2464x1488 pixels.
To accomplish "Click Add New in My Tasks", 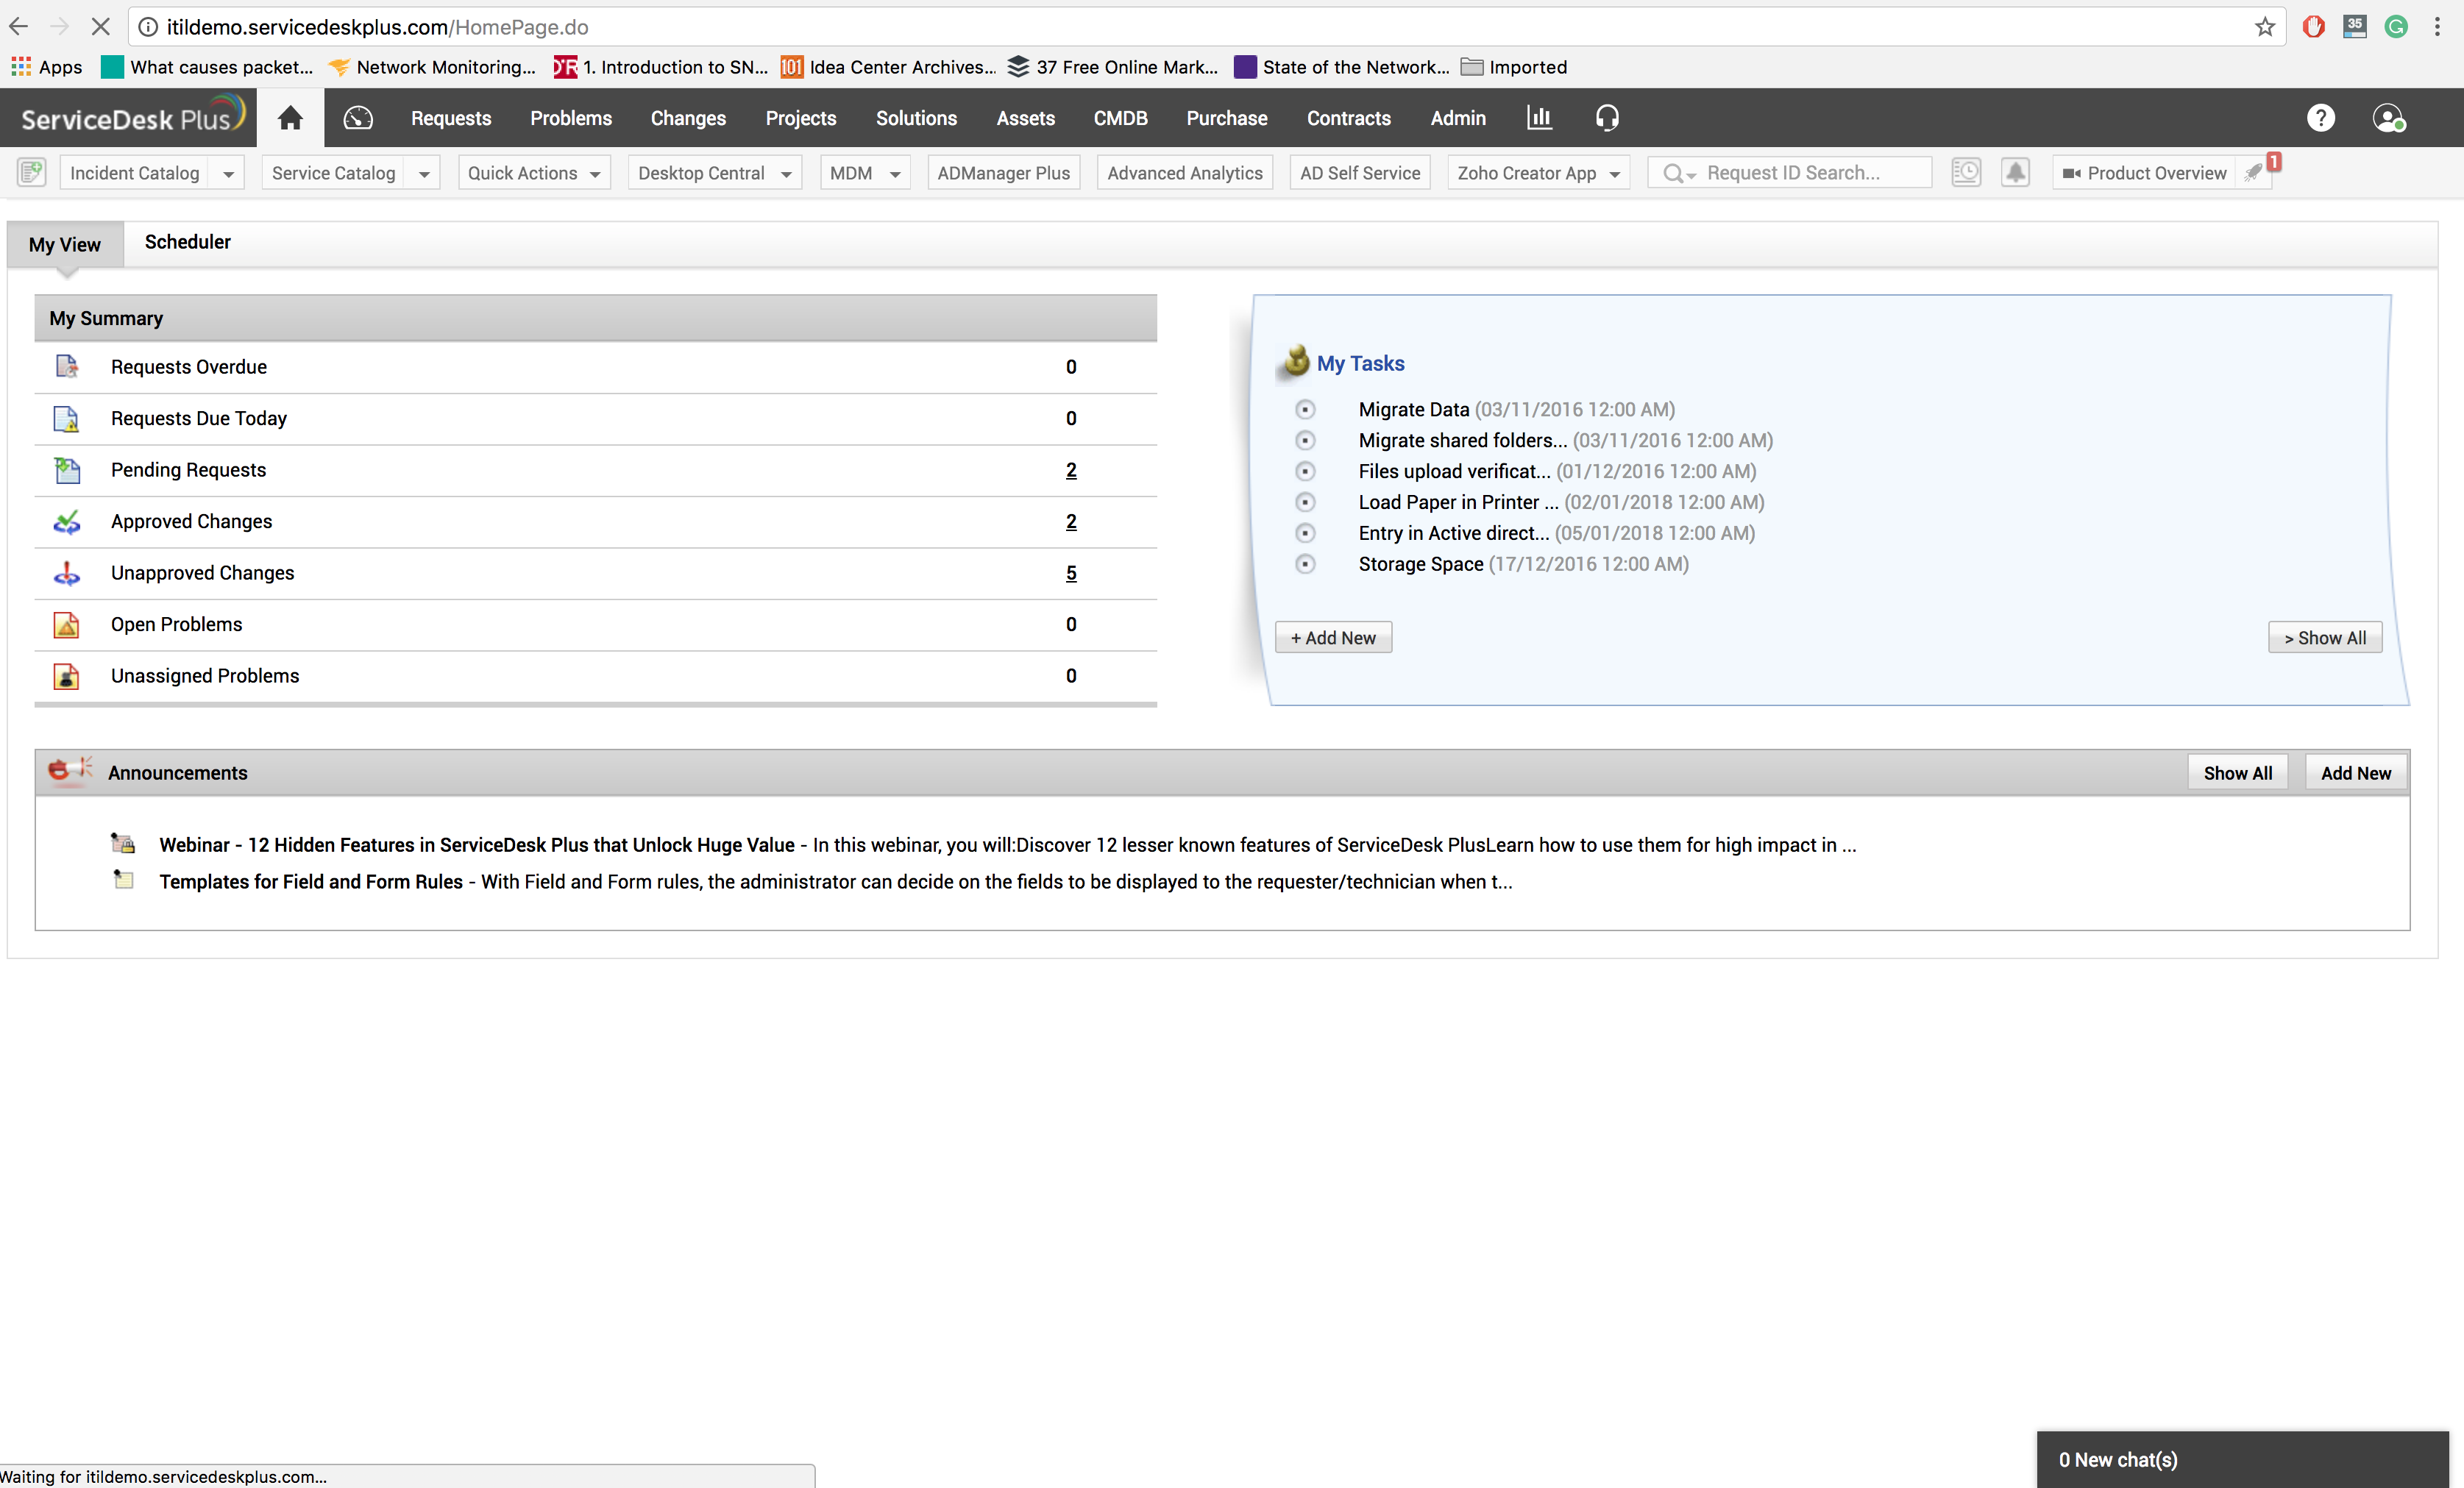I will click(1333, 638).
